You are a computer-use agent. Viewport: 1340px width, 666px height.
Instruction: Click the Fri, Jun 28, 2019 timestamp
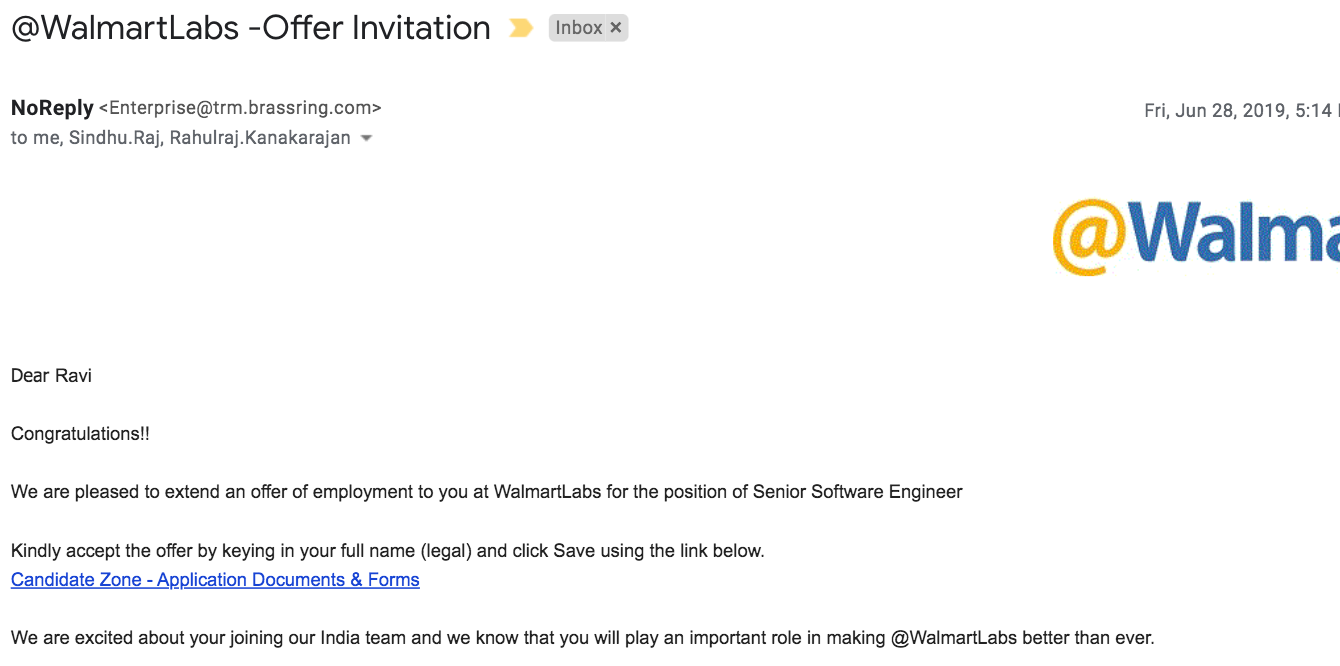click(1238, 111)
